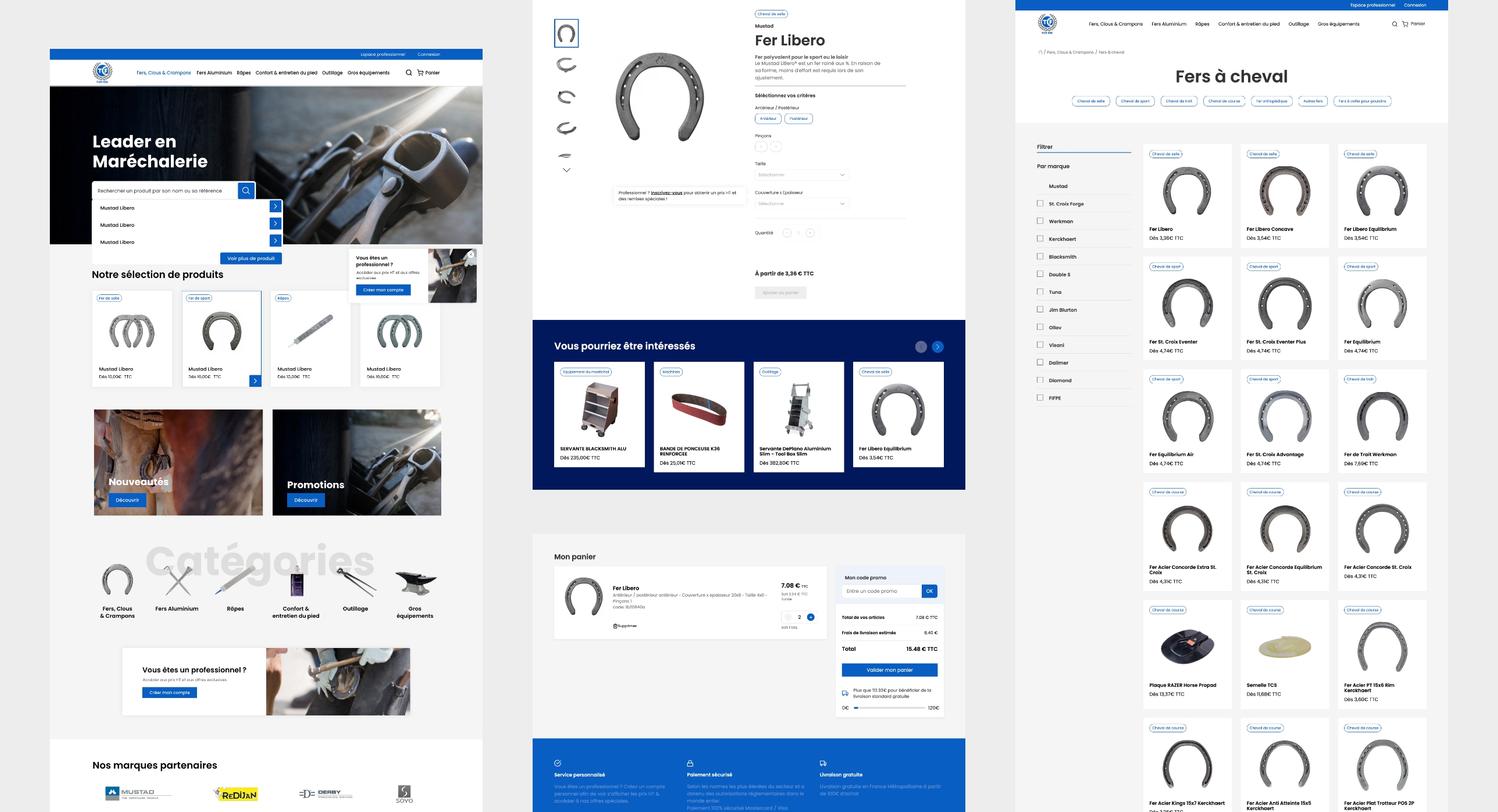Open the Panier cart icon in the homepage header
Screen dimensions: 1498x812
point(421,73)
